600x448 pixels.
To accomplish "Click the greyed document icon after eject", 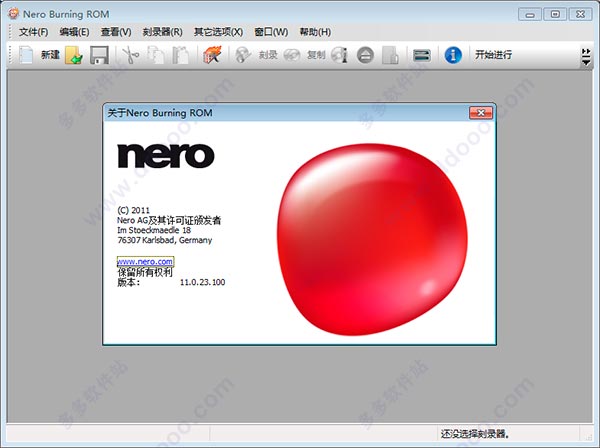I will click(390, 55).
